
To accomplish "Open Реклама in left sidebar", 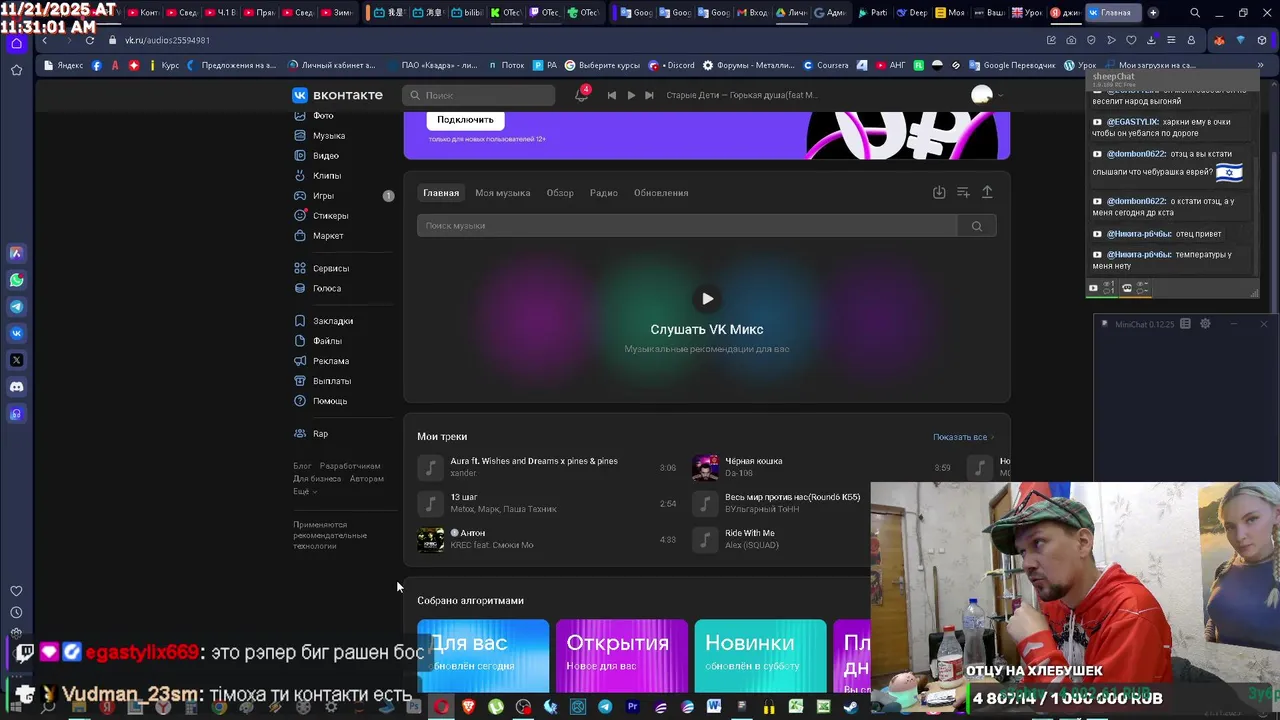I will click(330, 361).
